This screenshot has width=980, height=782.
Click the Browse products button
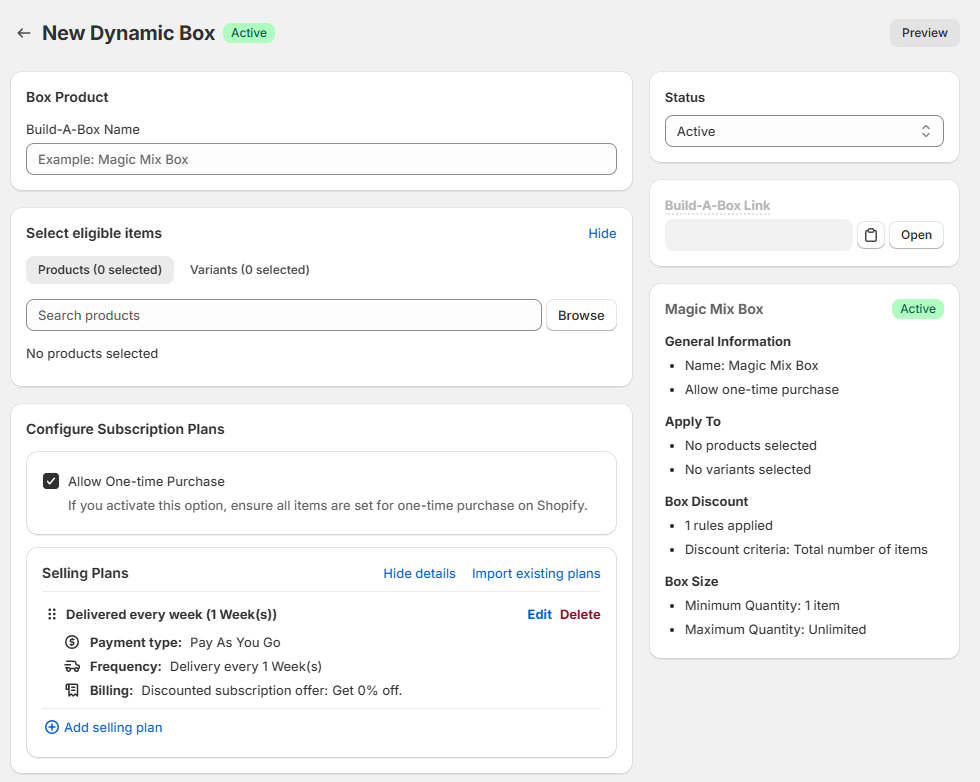pos(581,315)
